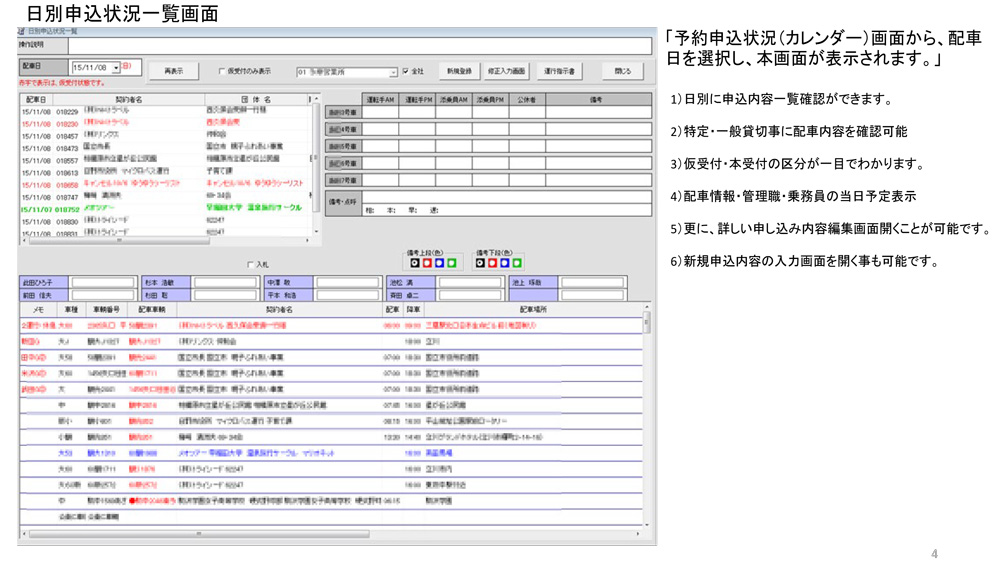
Task: Click the upper list horizontal scrollbar right arrow
Action: 307,240
